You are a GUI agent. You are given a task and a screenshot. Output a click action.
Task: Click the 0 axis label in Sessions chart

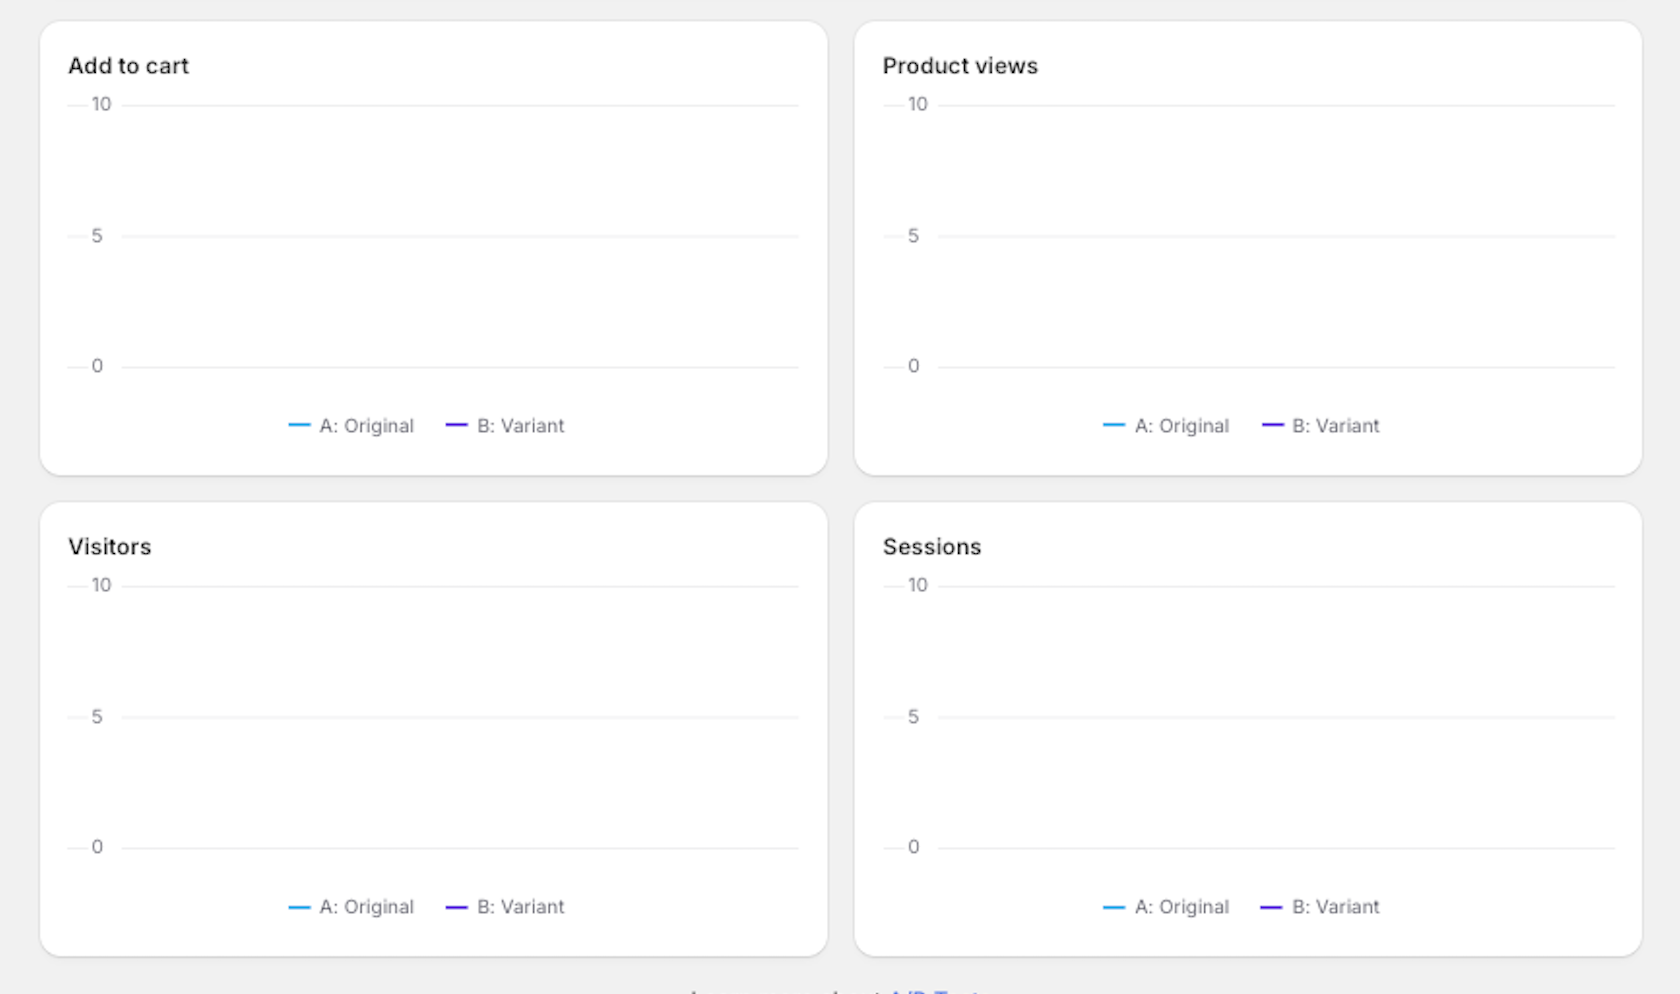tap(913, 847)
